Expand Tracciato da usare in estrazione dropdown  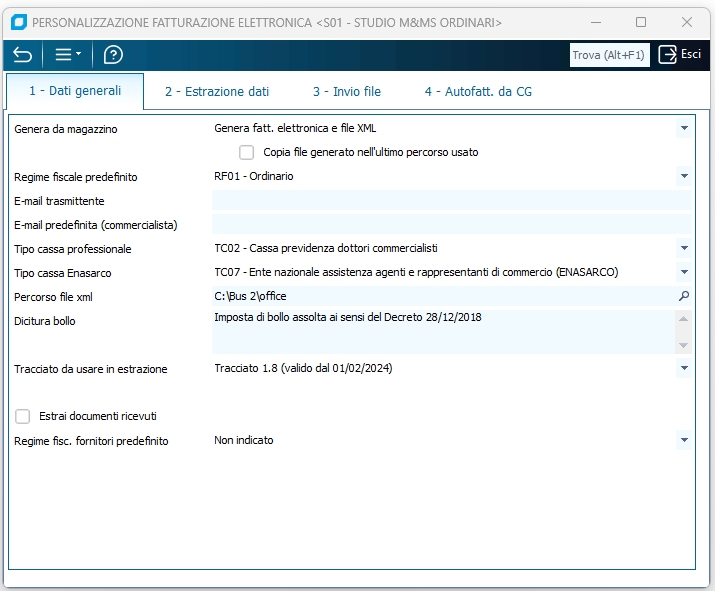pyautogui.click(x=684, y=368)
